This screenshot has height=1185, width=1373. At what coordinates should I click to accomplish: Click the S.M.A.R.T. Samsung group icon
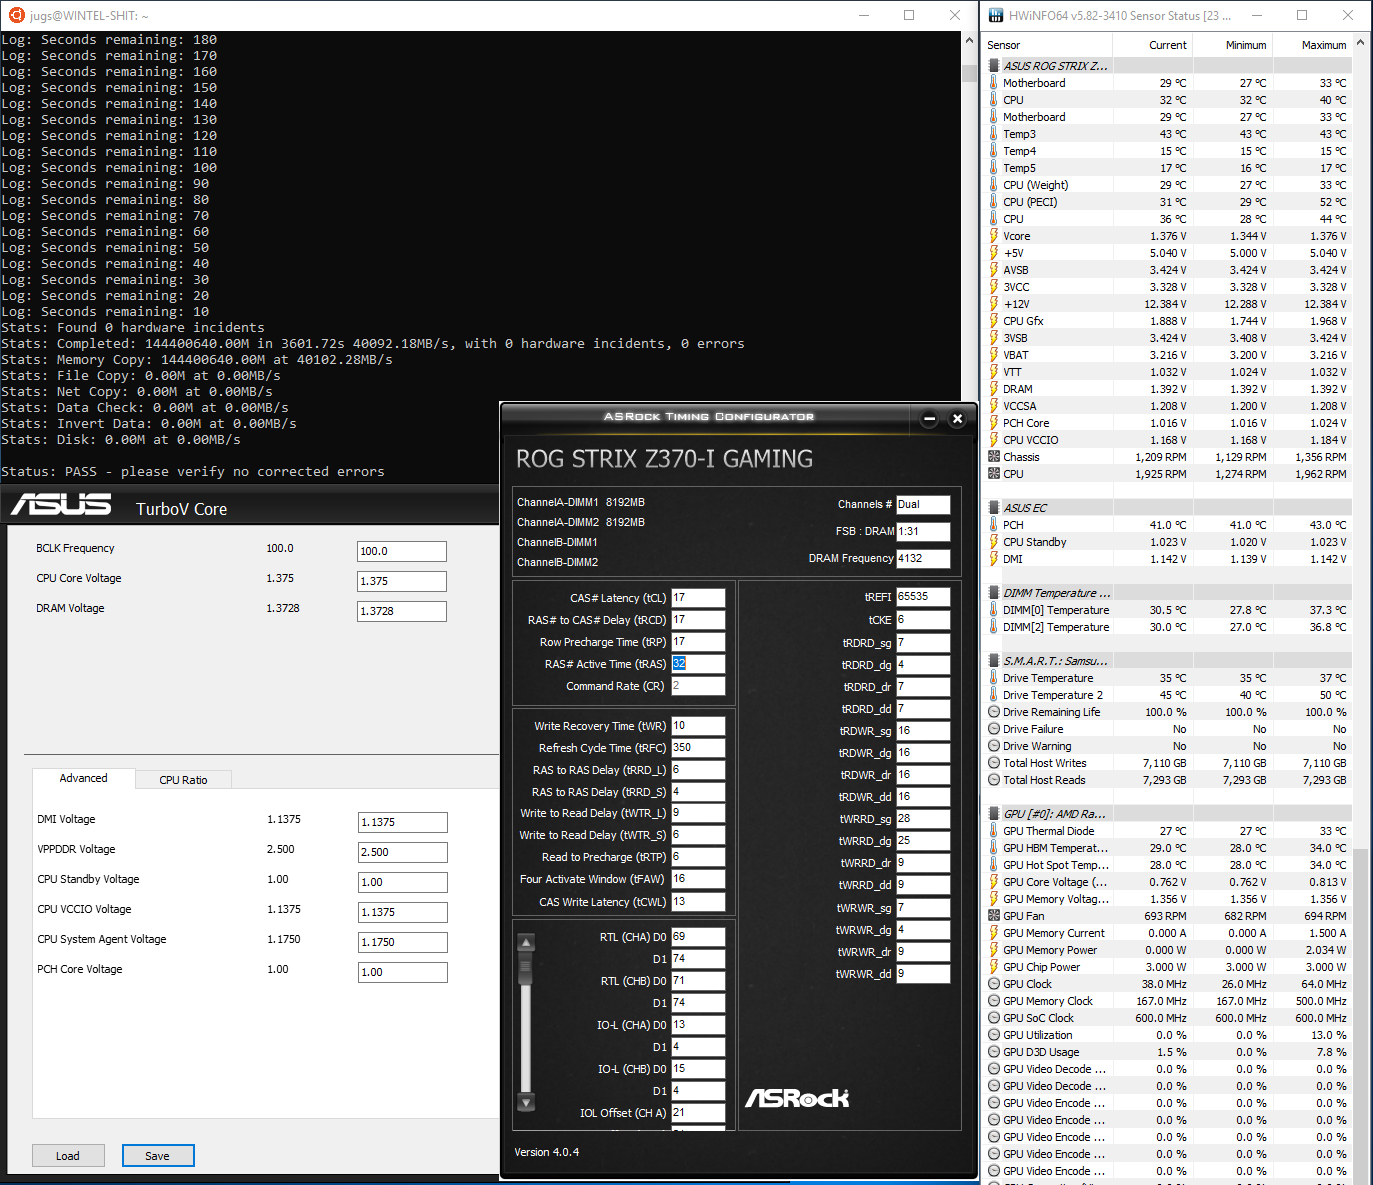(x=994, y=661)
